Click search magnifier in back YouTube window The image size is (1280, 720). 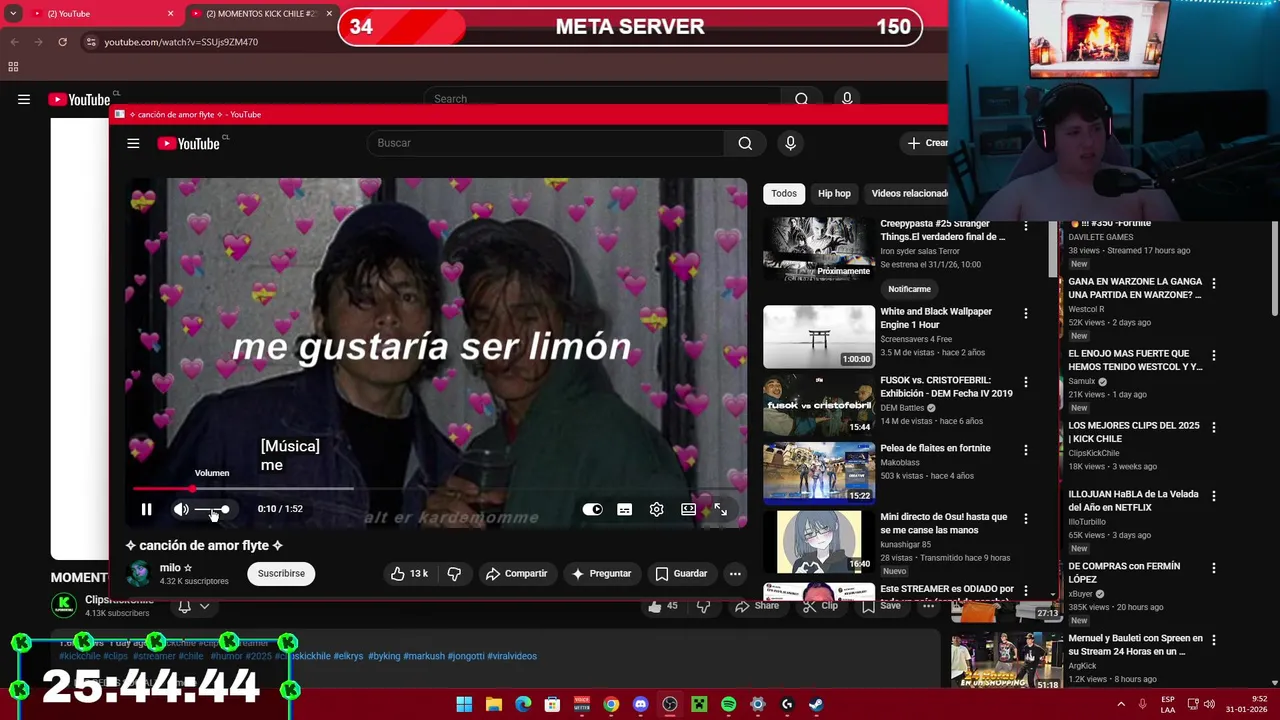[x=801, y=99]
